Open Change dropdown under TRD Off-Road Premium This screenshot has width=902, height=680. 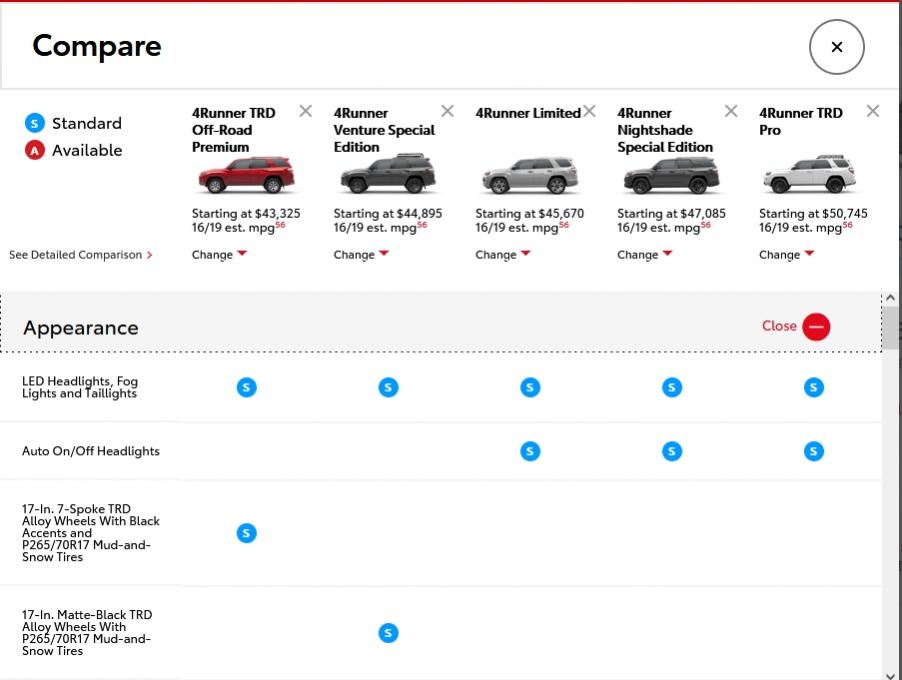[219, 254]
